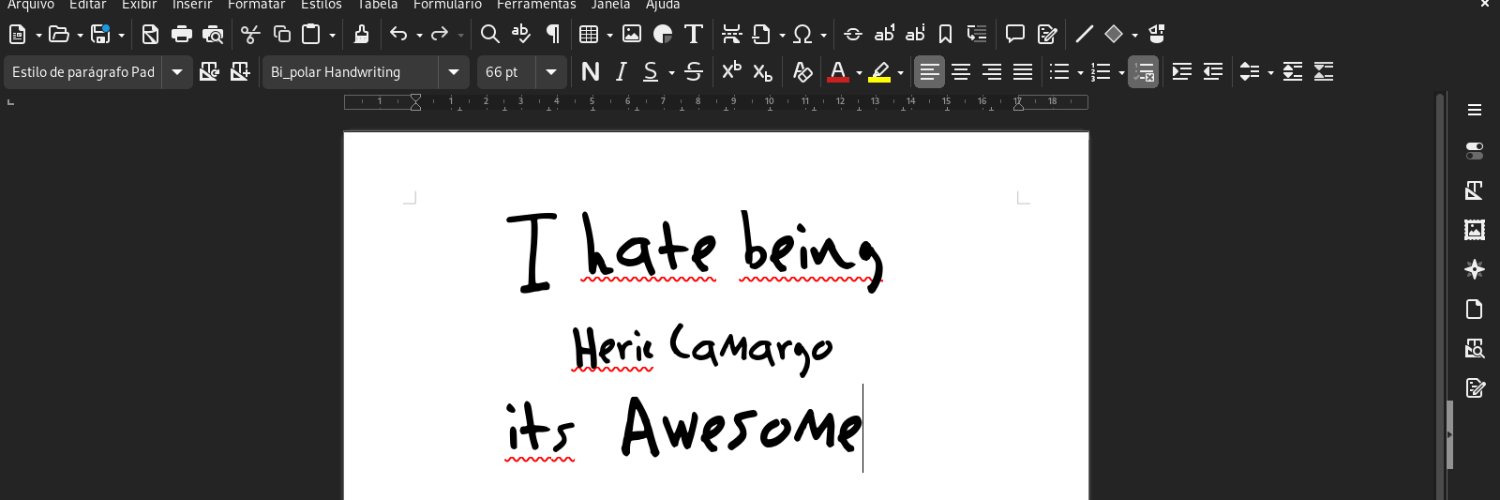The height and width of the screenshot is (500, 1500).
Task: Toggle formatting marks pilcrow icon
Action: coord(552,35)
